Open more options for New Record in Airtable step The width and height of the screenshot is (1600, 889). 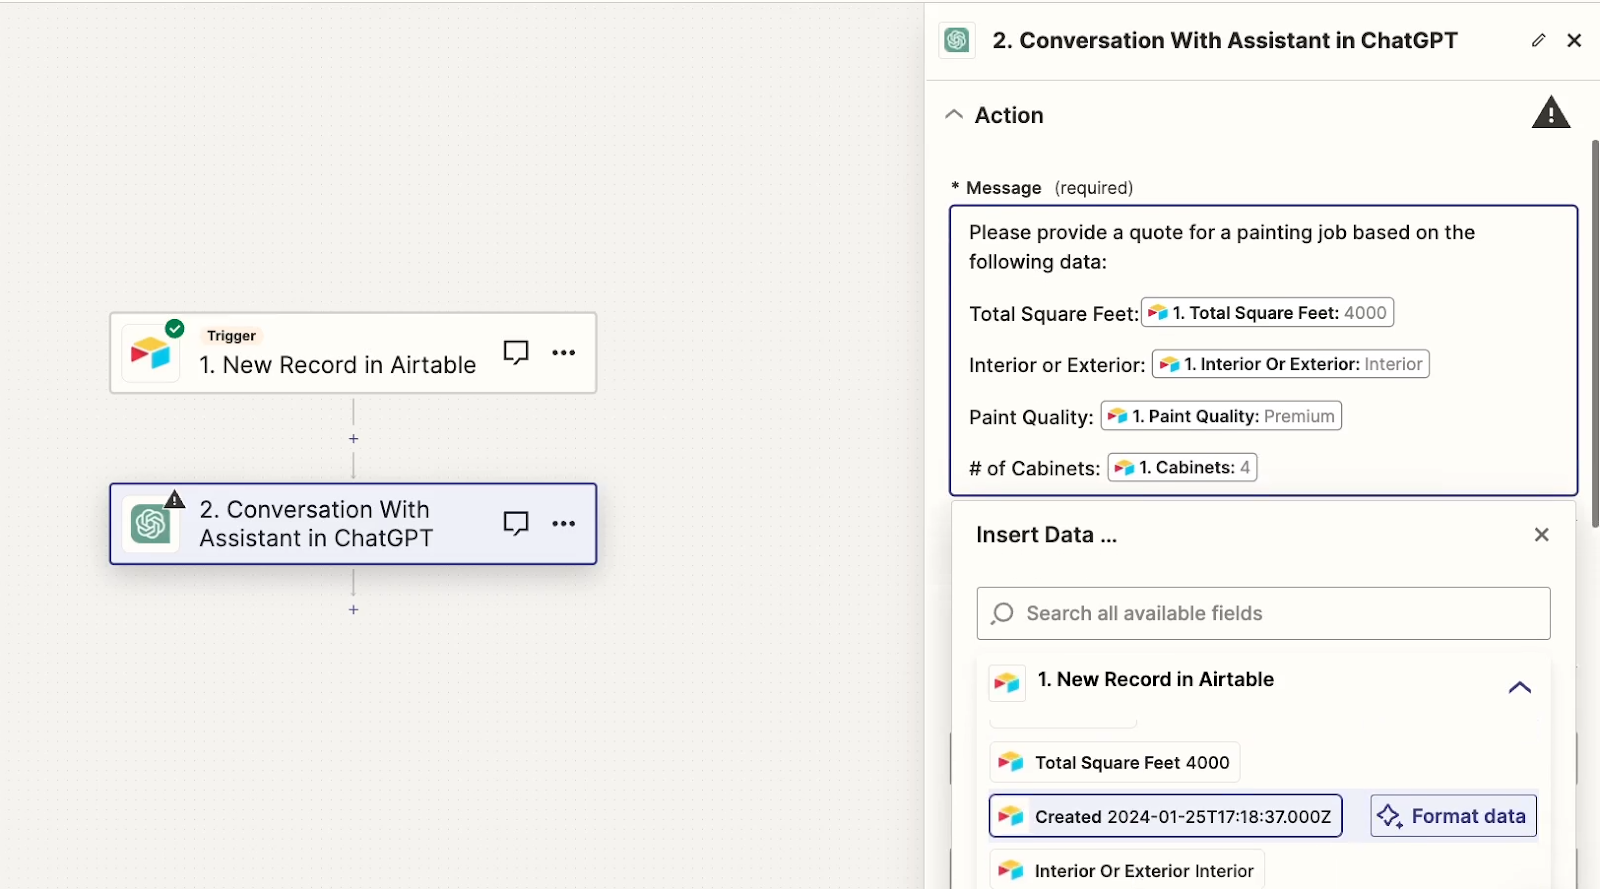coord(564,352)
